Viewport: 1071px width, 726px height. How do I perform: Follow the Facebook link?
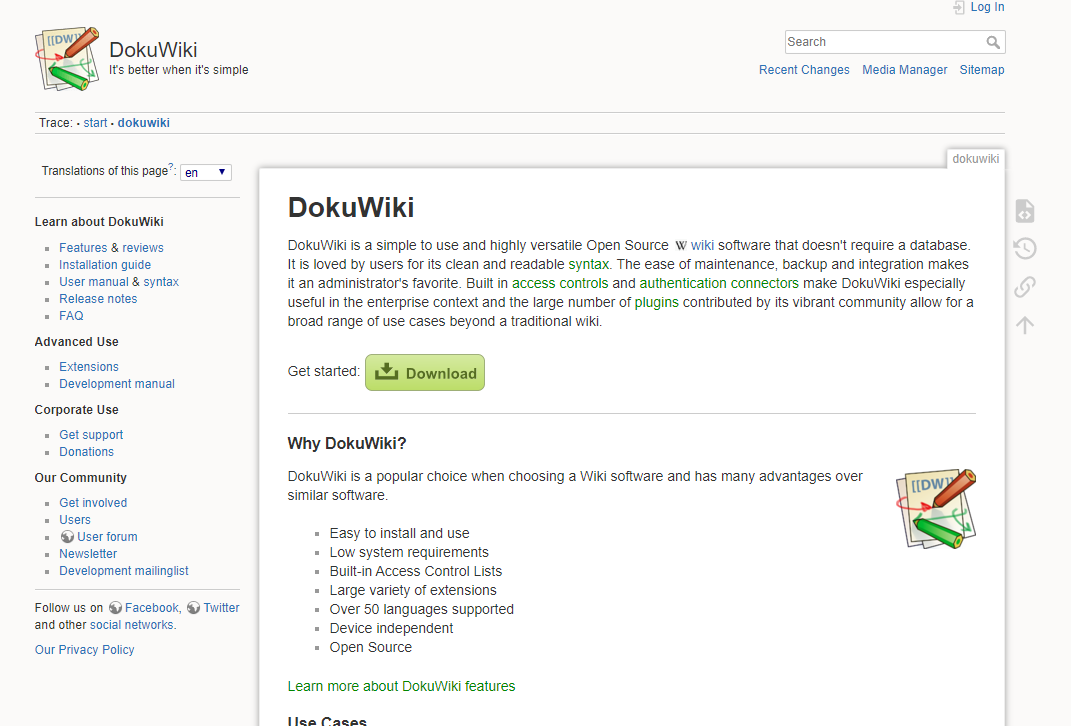pyautogui.click(x=152, y=608)
